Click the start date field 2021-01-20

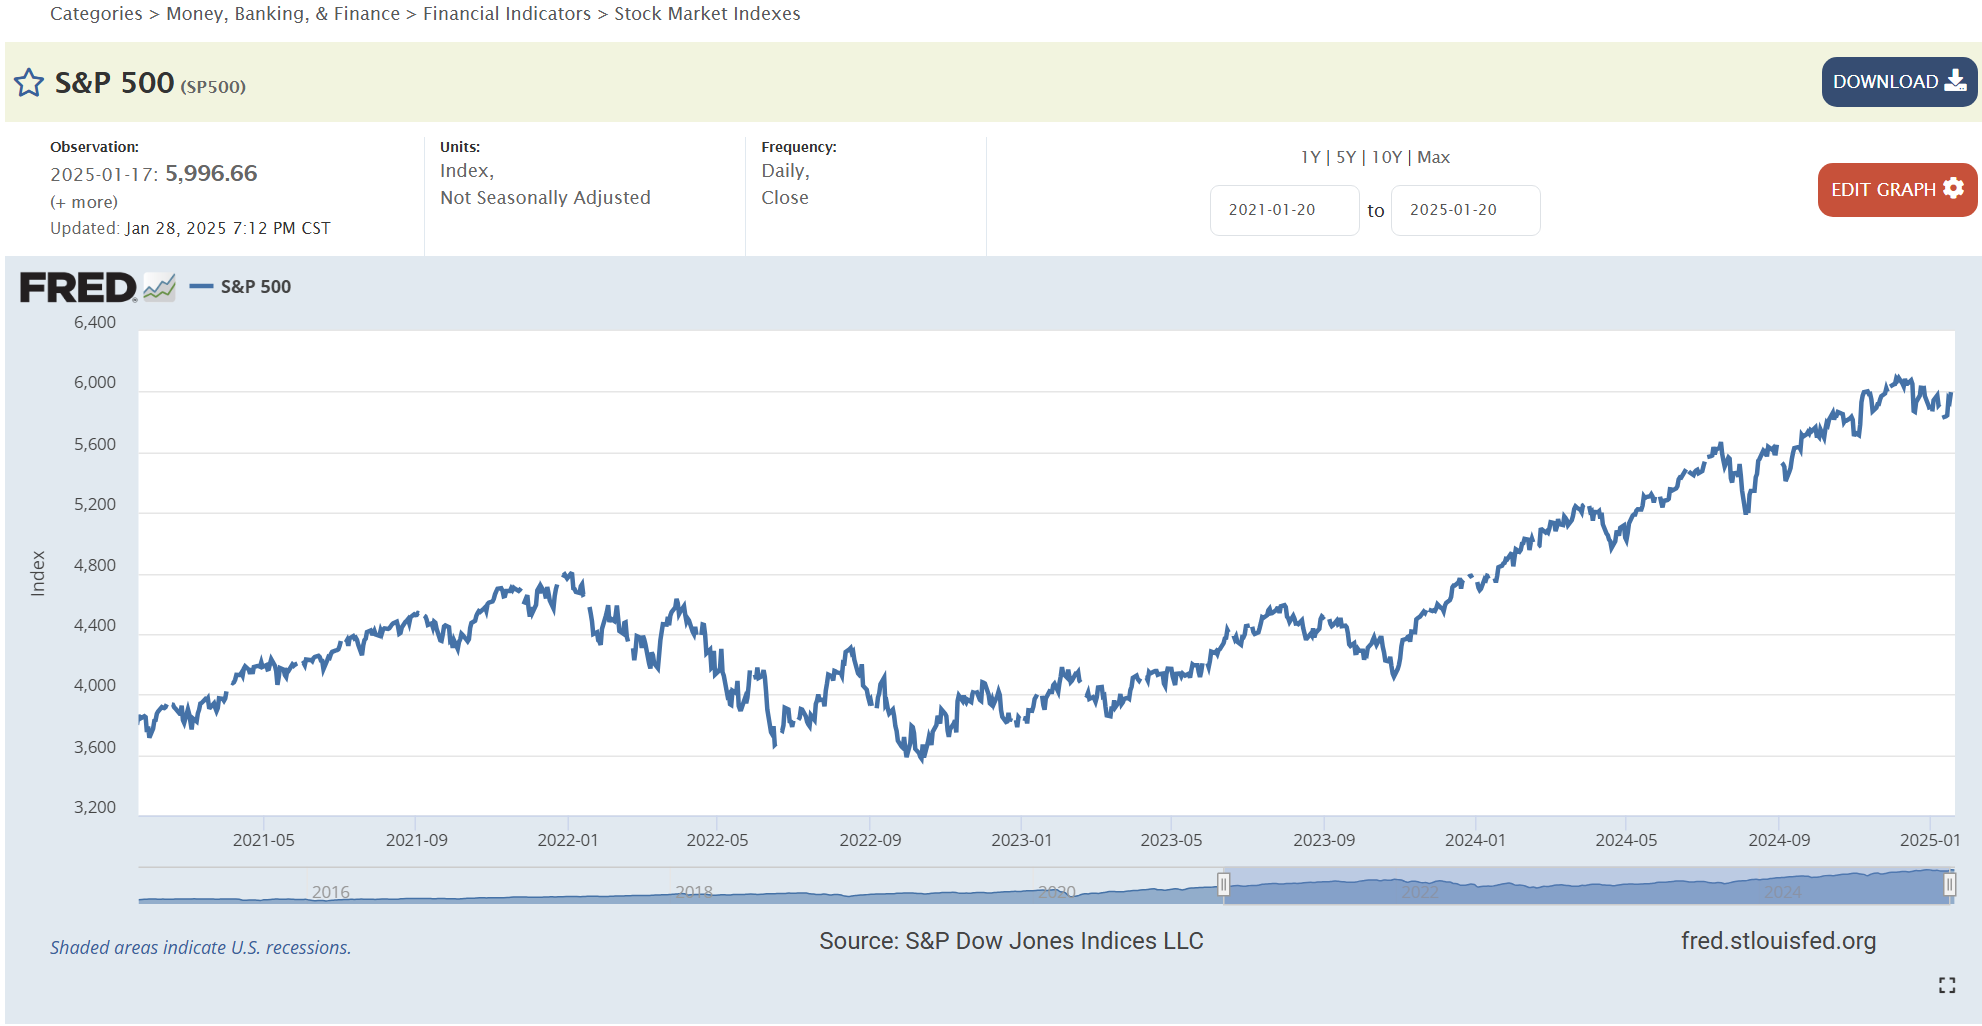coord(1284,210)
